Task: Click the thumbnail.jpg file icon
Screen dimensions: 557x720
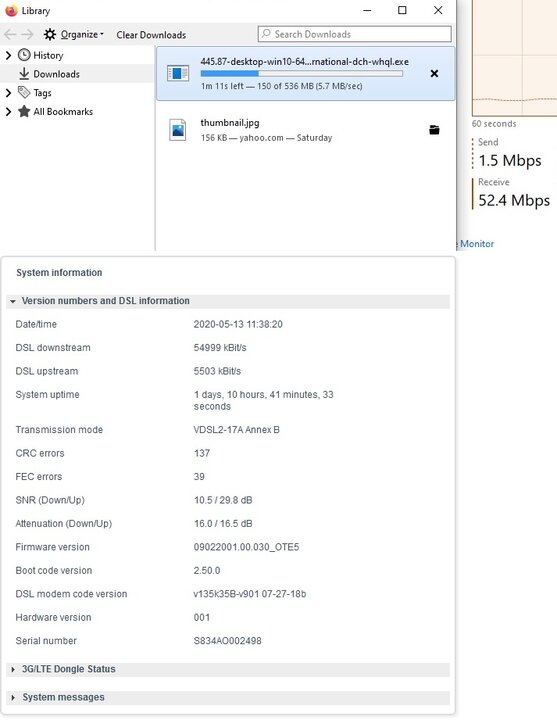Action: pyautogui.click(x=178, y=130)
